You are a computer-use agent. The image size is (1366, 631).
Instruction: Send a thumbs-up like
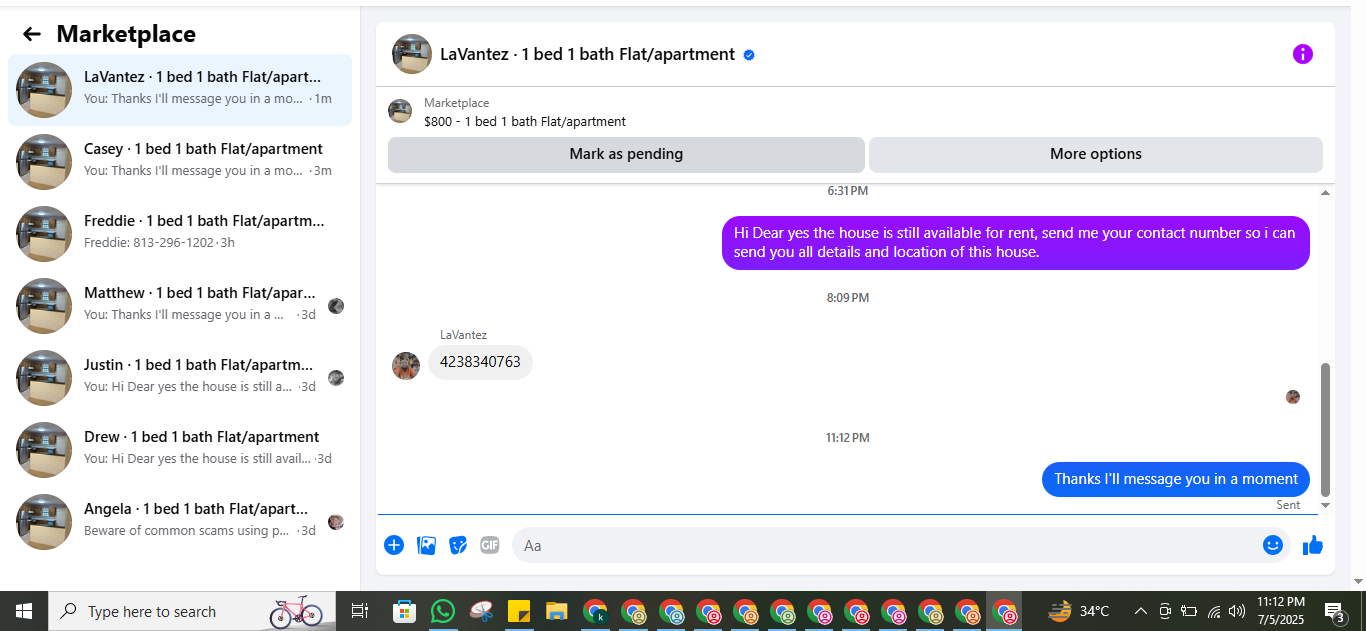(1313, 545)
